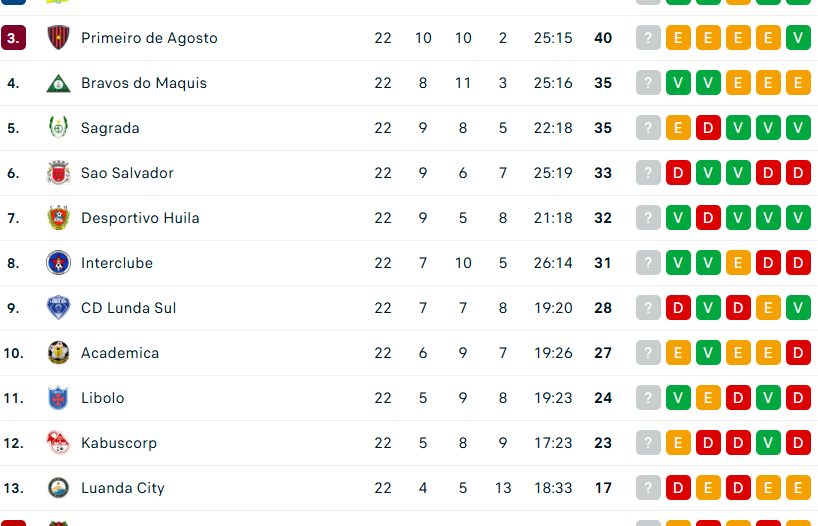Open the Academica team page link

click(x=120, y=353)
